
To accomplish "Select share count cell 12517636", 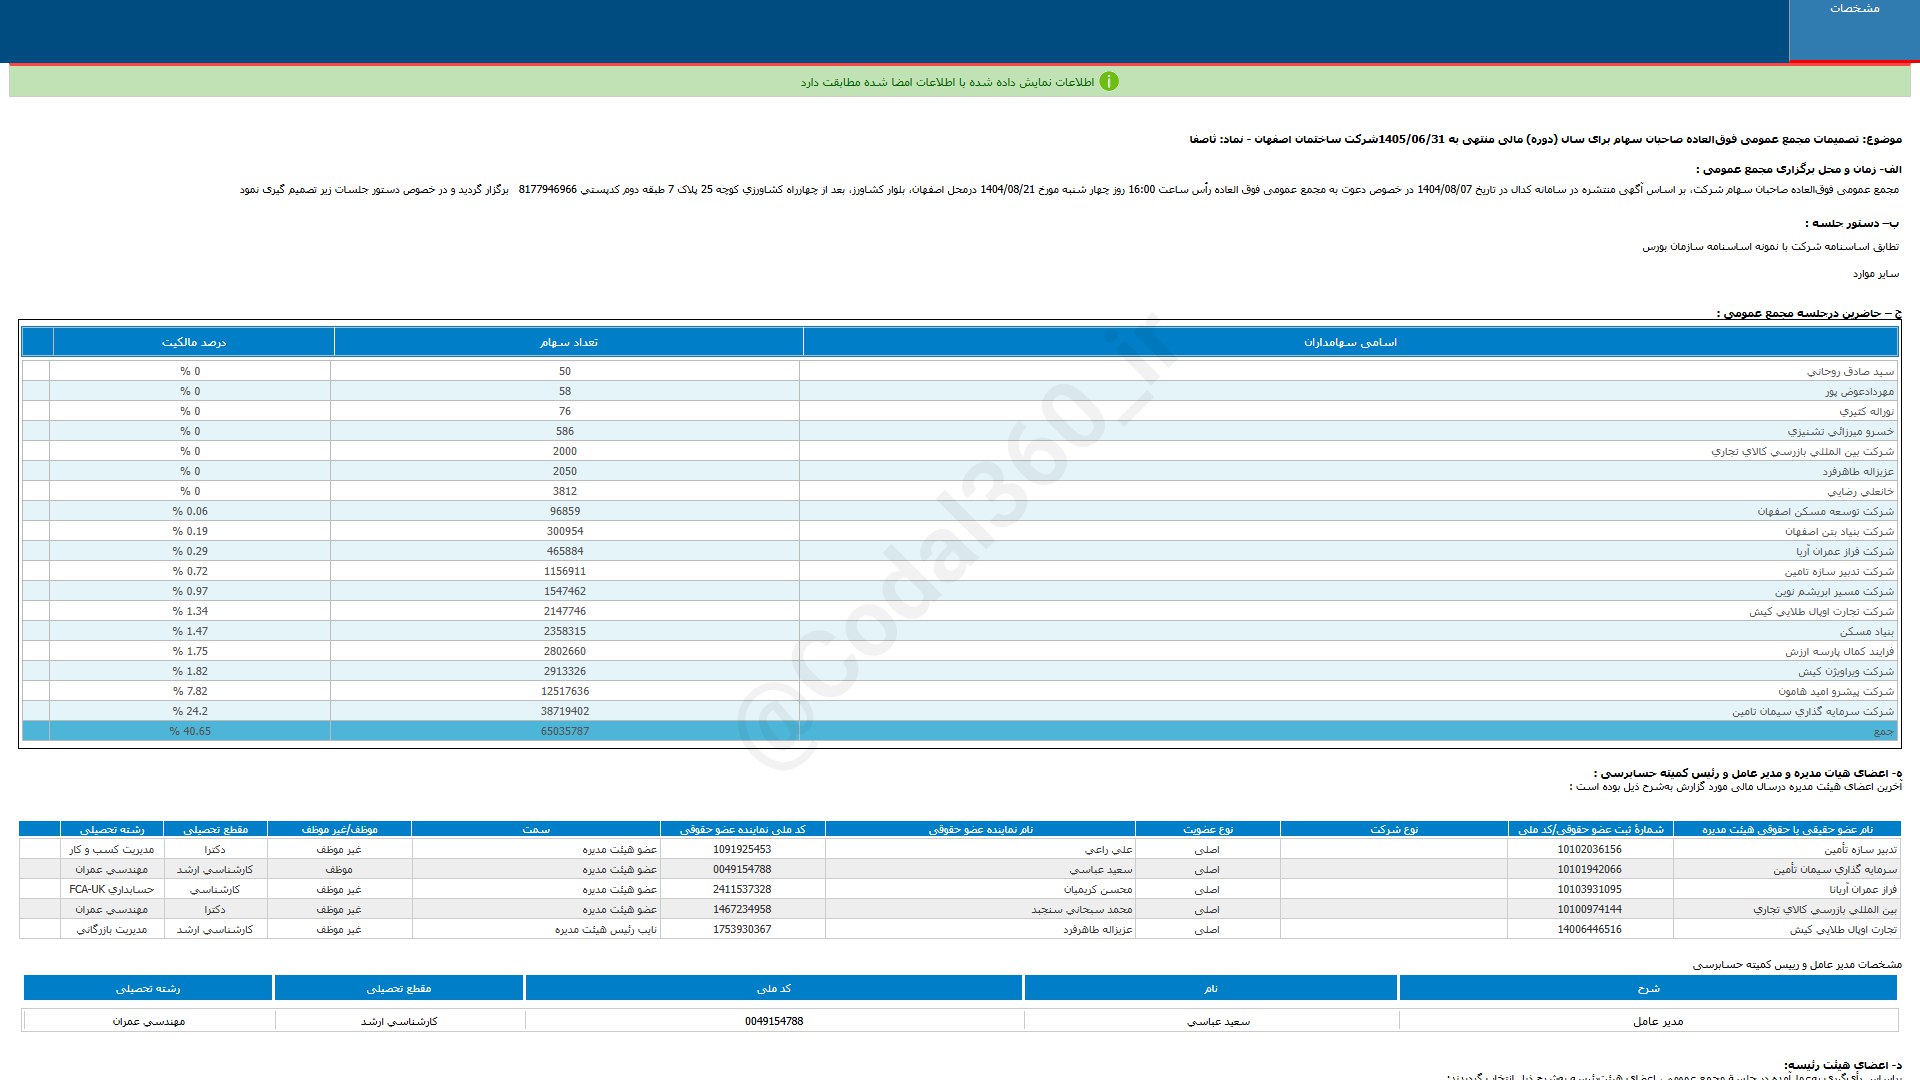I will point(565,691).
